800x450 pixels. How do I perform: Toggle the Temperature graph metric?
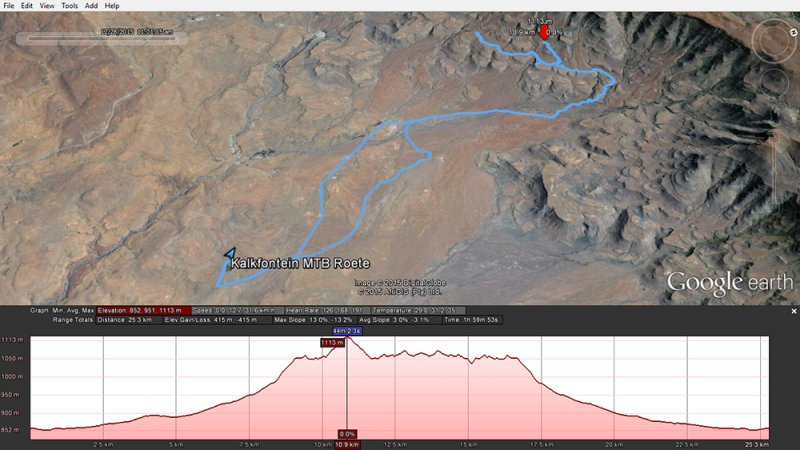[418, 310]
